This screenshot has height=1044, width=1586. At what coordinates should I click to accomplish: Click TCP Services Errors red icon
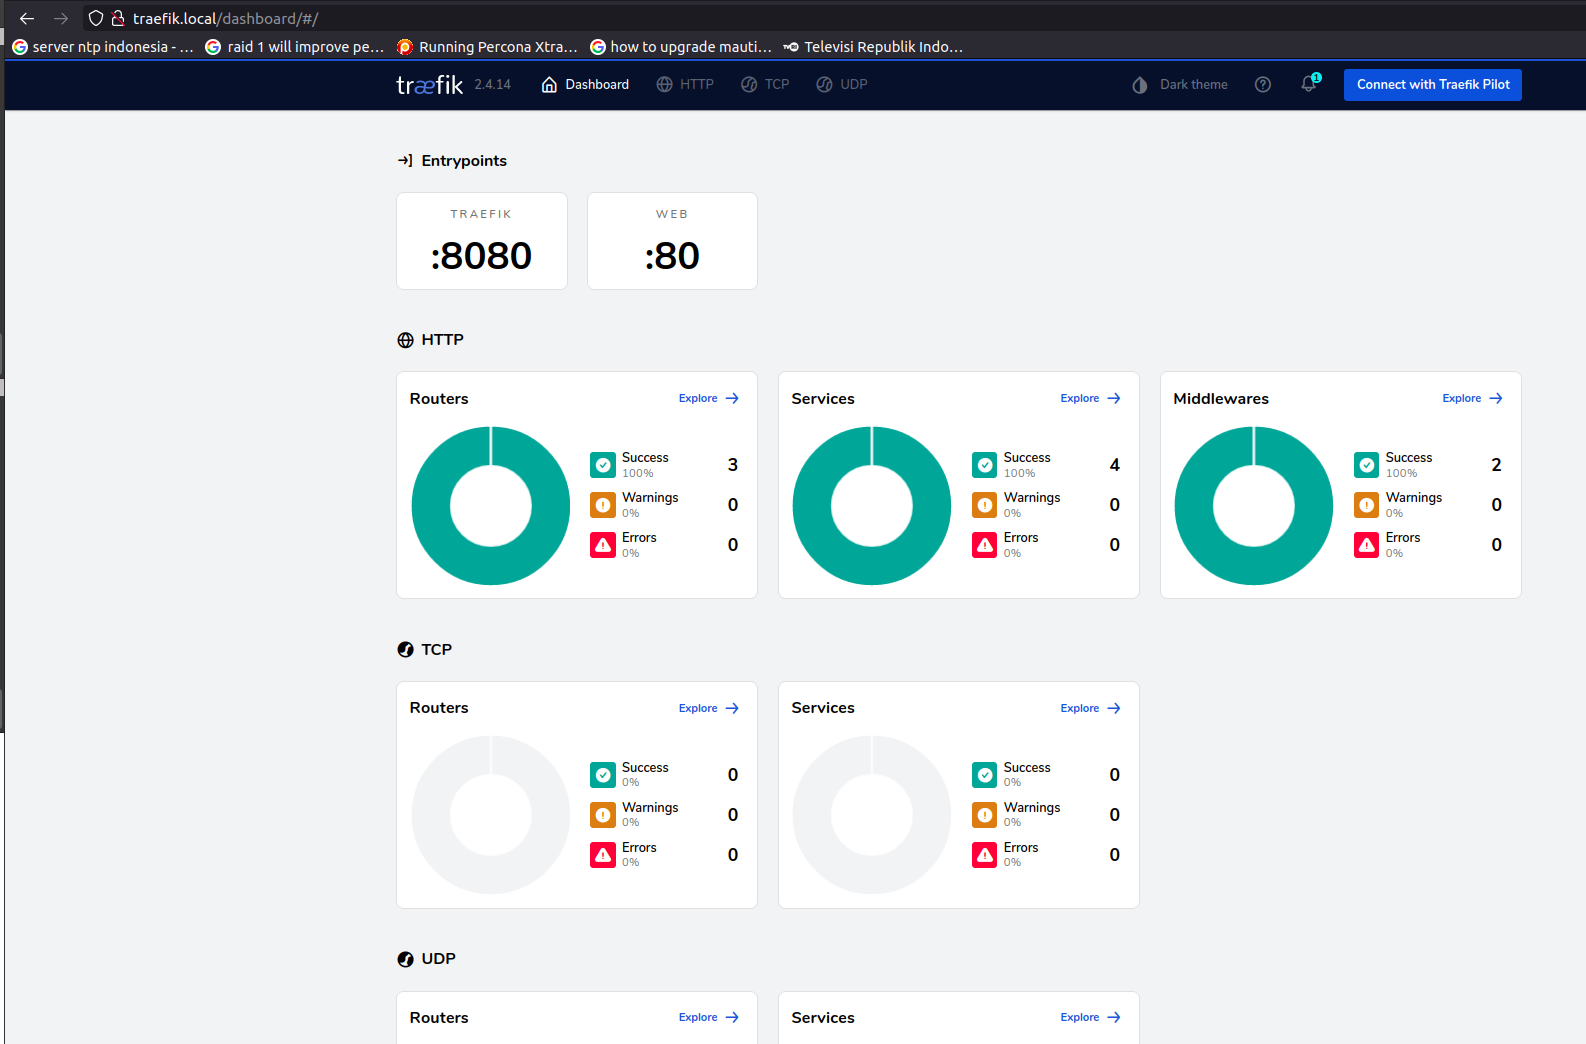tap(985, 855)
